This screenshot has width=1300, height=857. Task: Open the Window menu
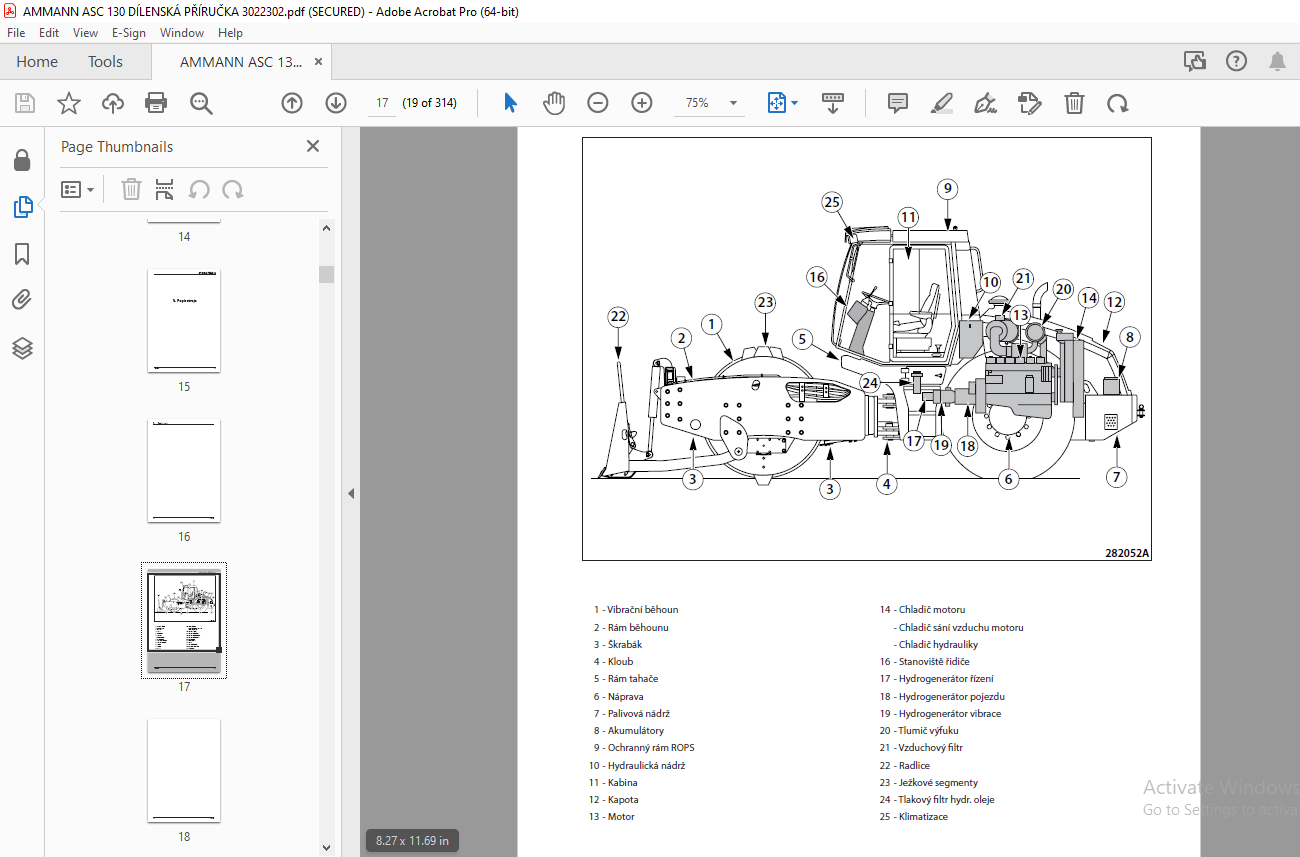182,33
